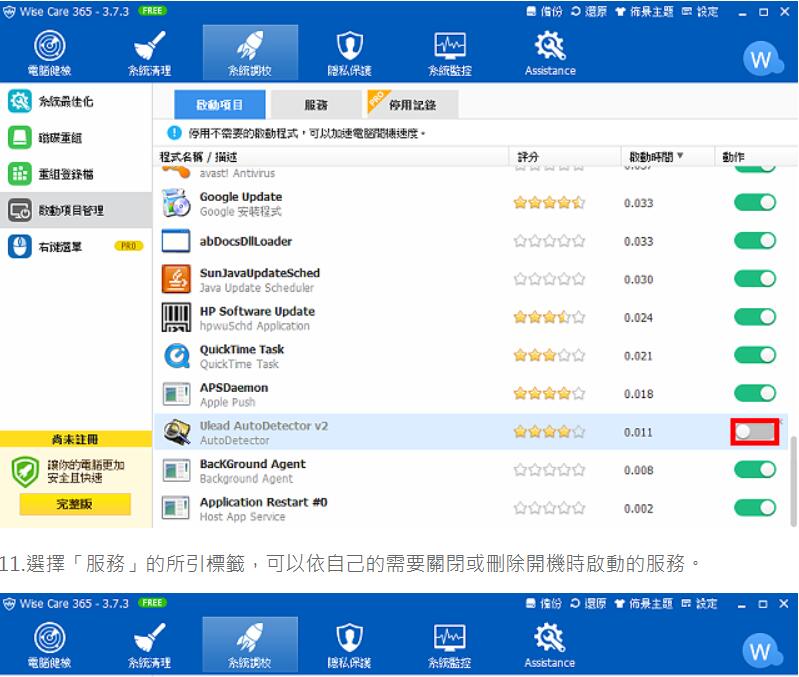The image size is (799, 677).
Task: Disable QuickTime Task startup toggle
Action: (755, 355)
